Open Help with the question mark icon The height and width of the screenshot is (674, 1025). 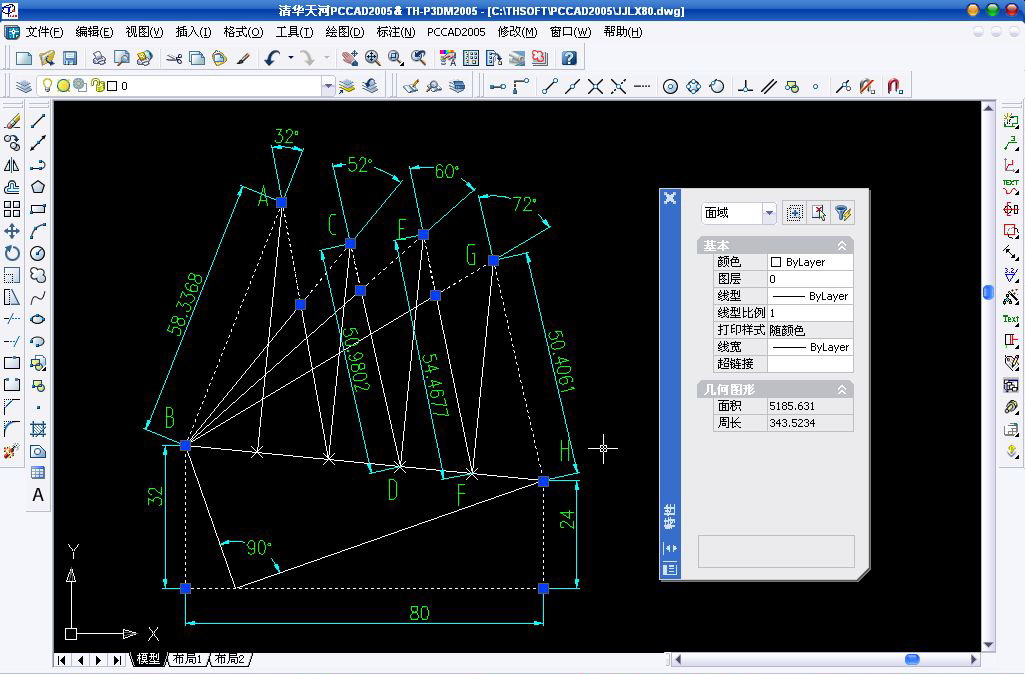[569, 58]
